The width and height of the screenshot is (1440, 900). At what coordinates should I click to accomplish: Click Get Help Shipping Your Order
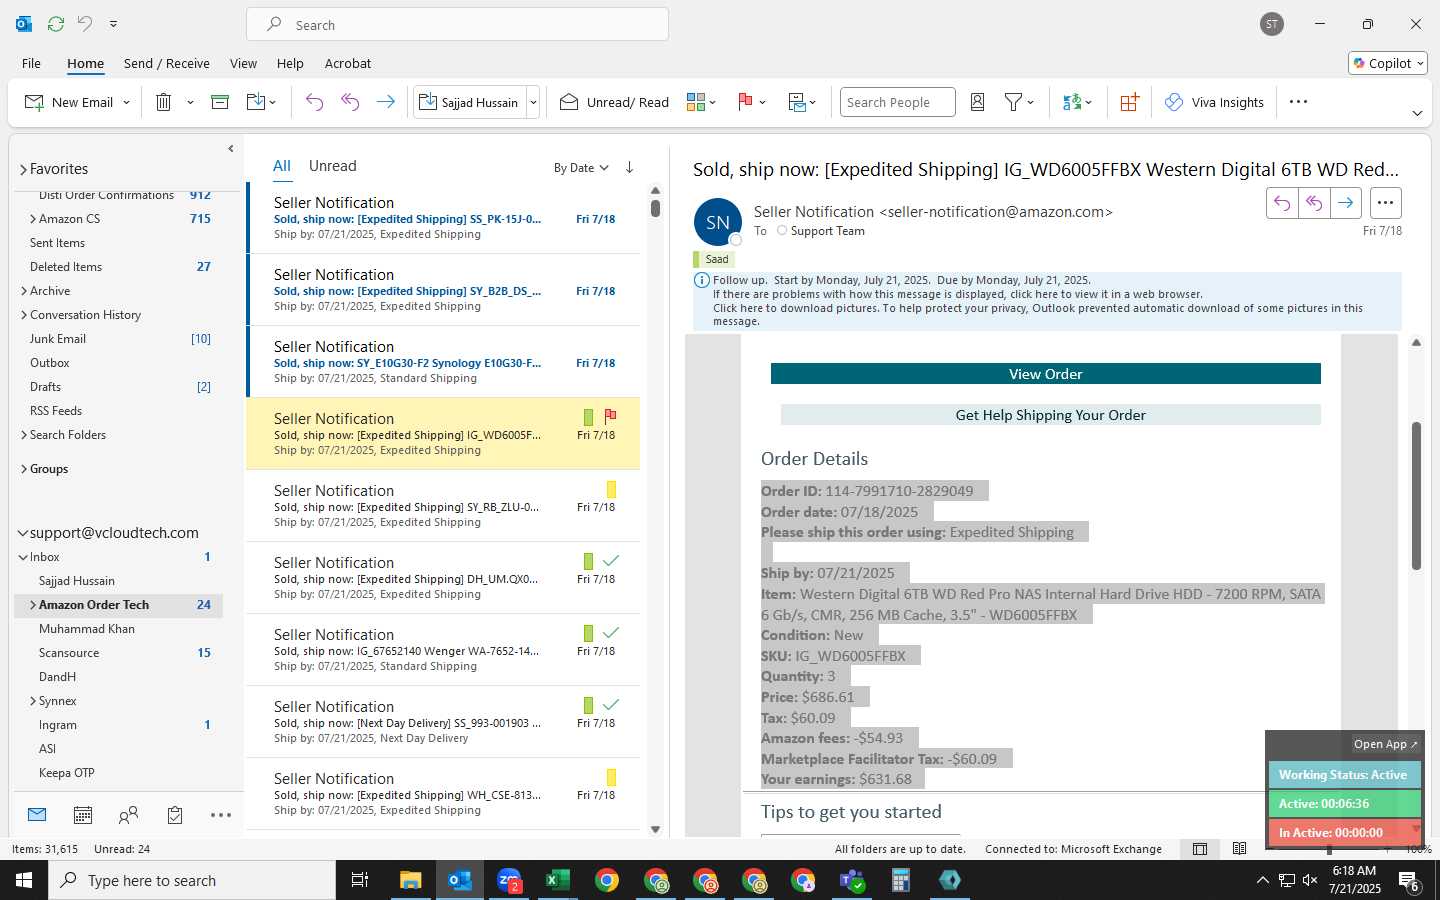1050,415
